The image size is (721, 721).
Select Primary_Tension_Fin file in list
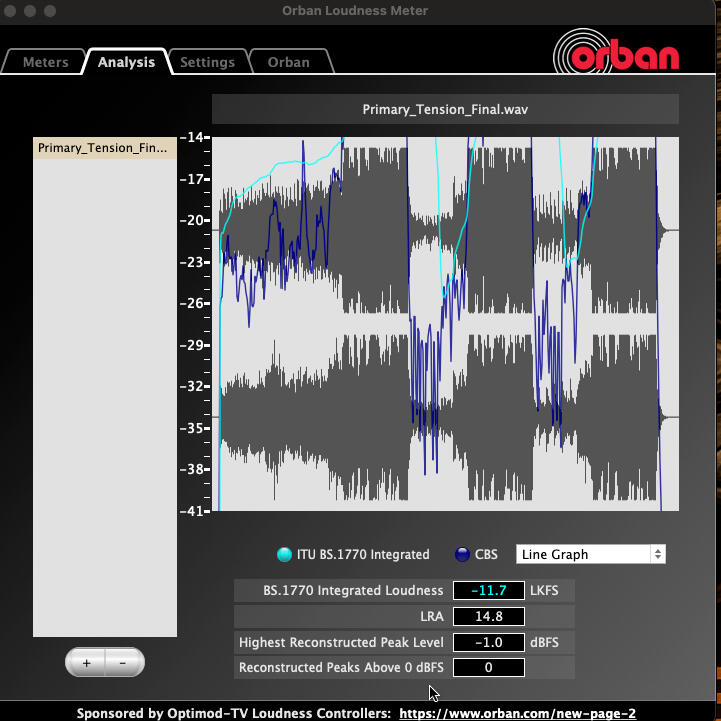pos(104,148)
